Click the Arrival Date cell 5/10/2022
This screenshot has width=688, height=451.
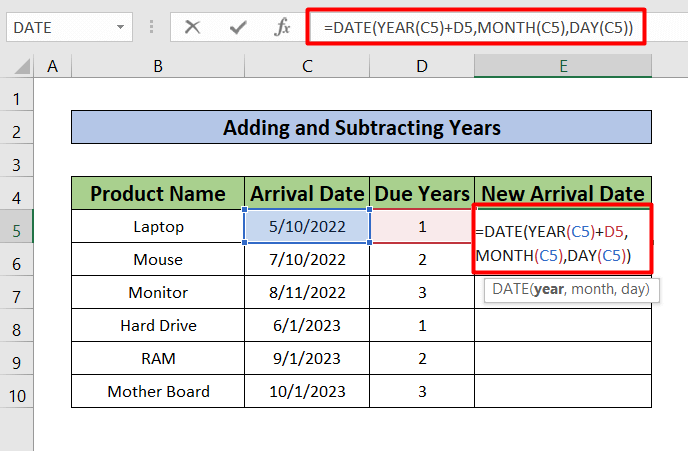pyautogui.click(x=307, y=227)
